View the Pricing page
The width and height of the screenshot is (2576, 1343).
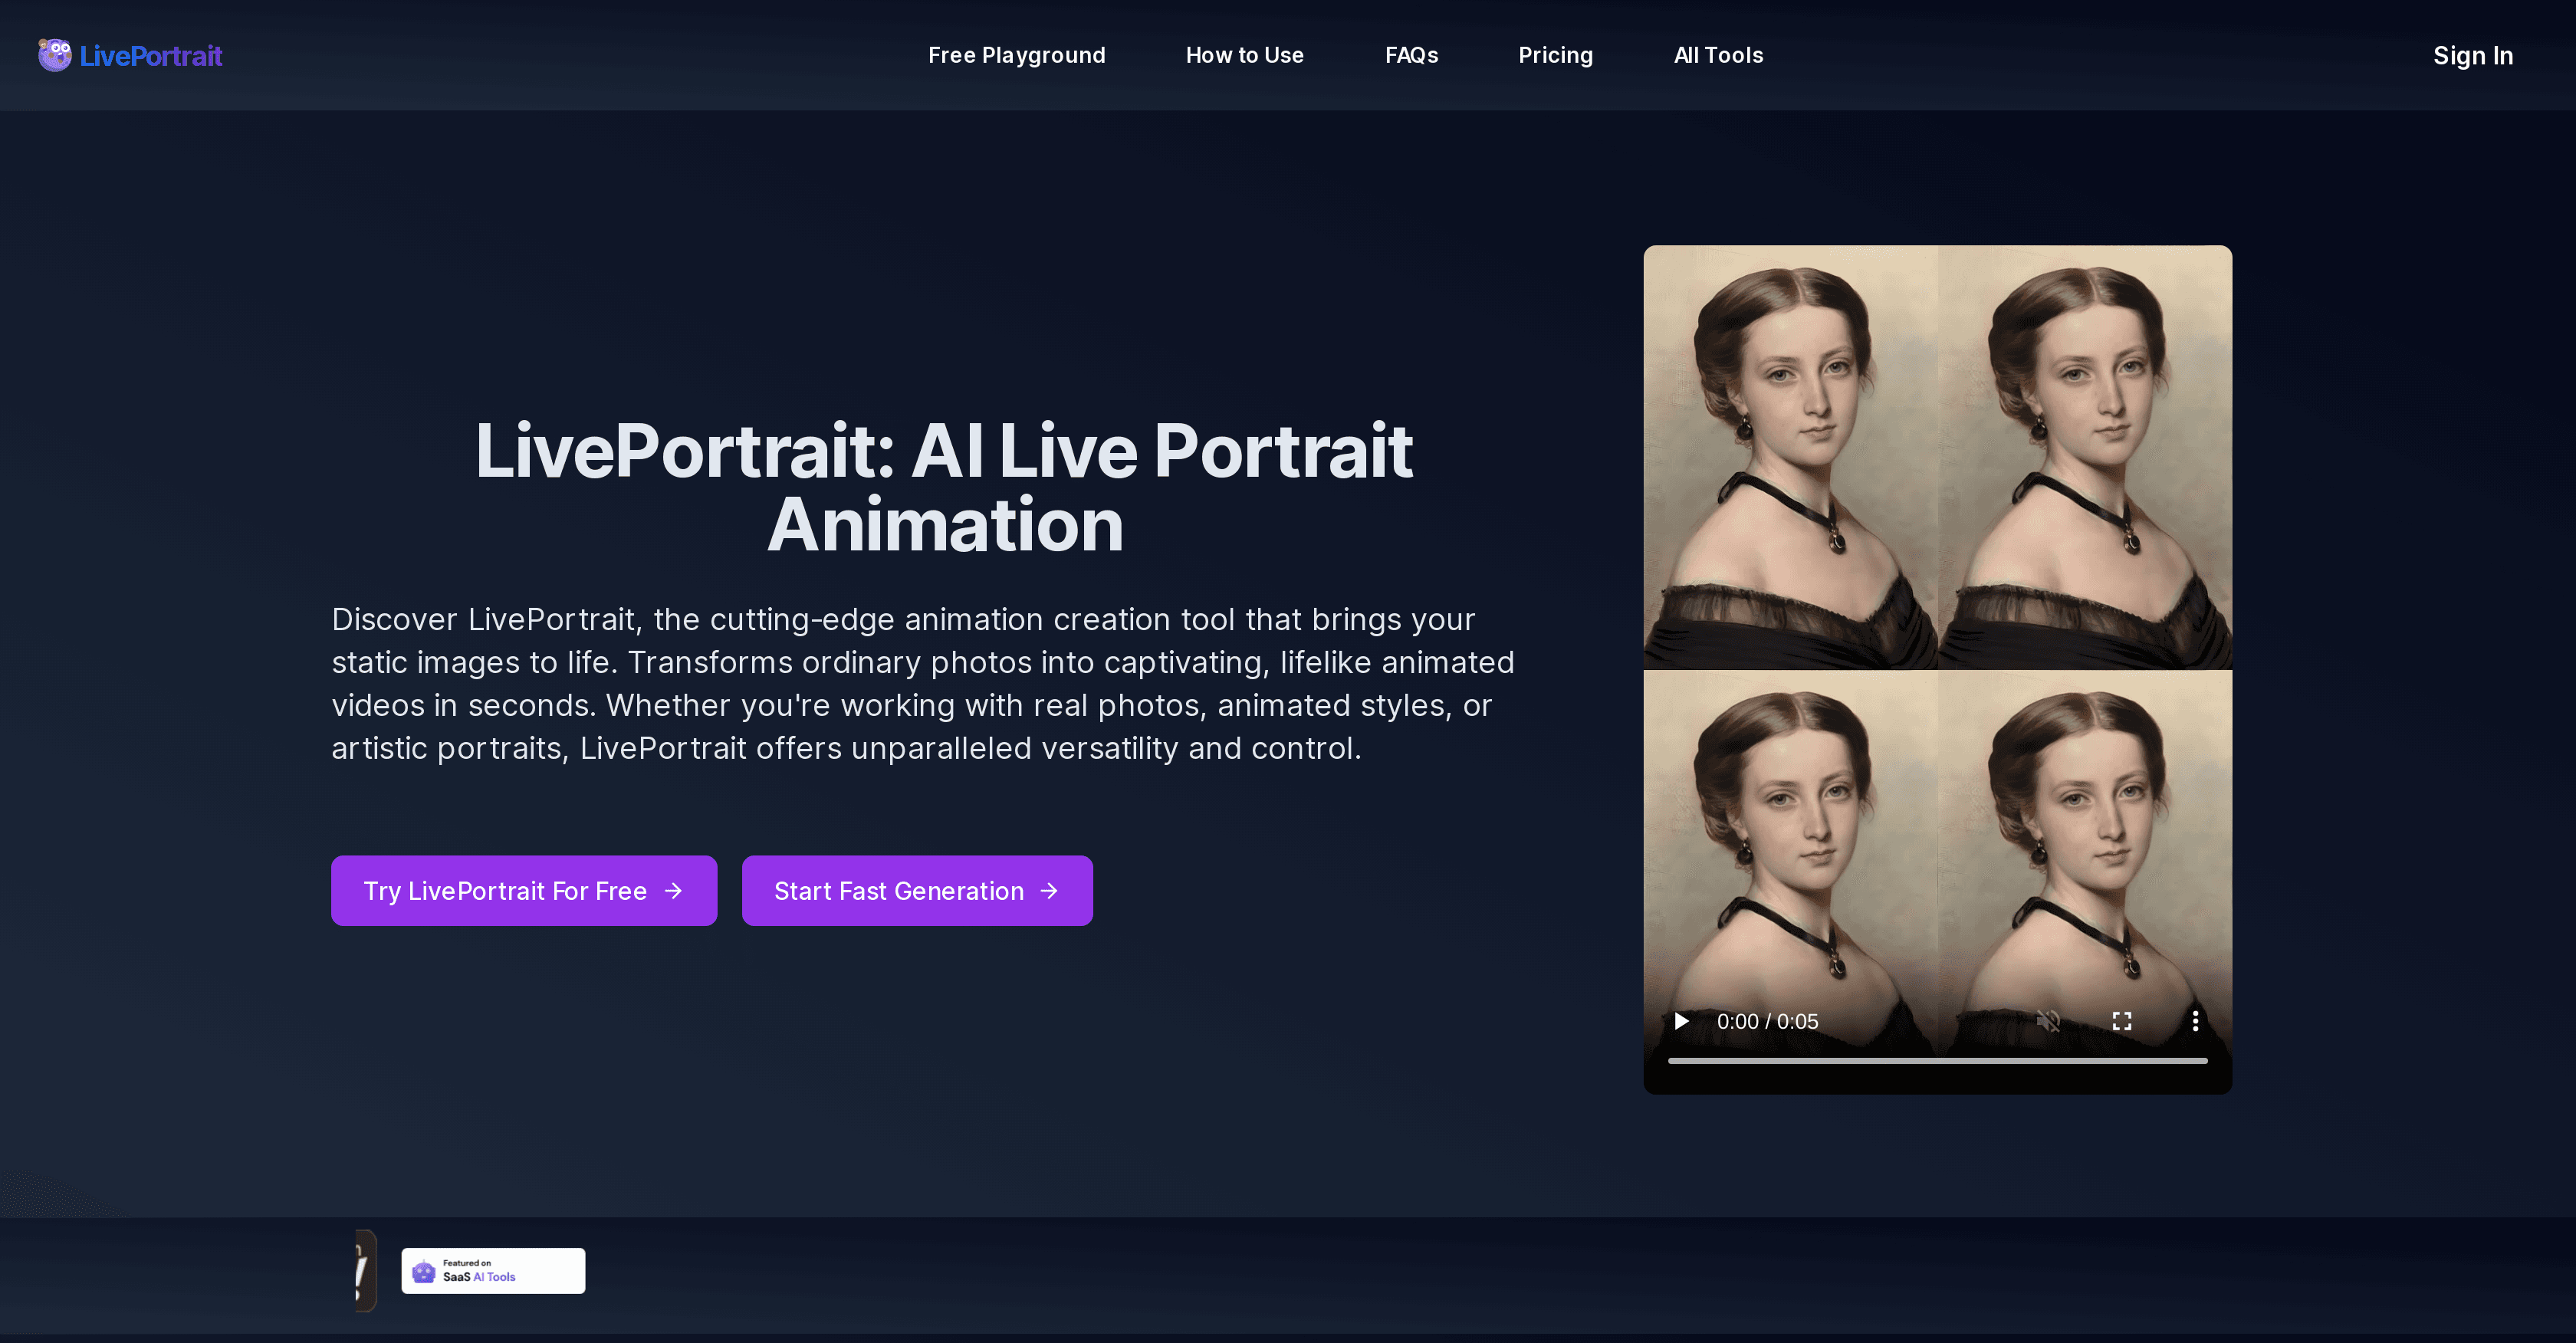coord(1555,55)
